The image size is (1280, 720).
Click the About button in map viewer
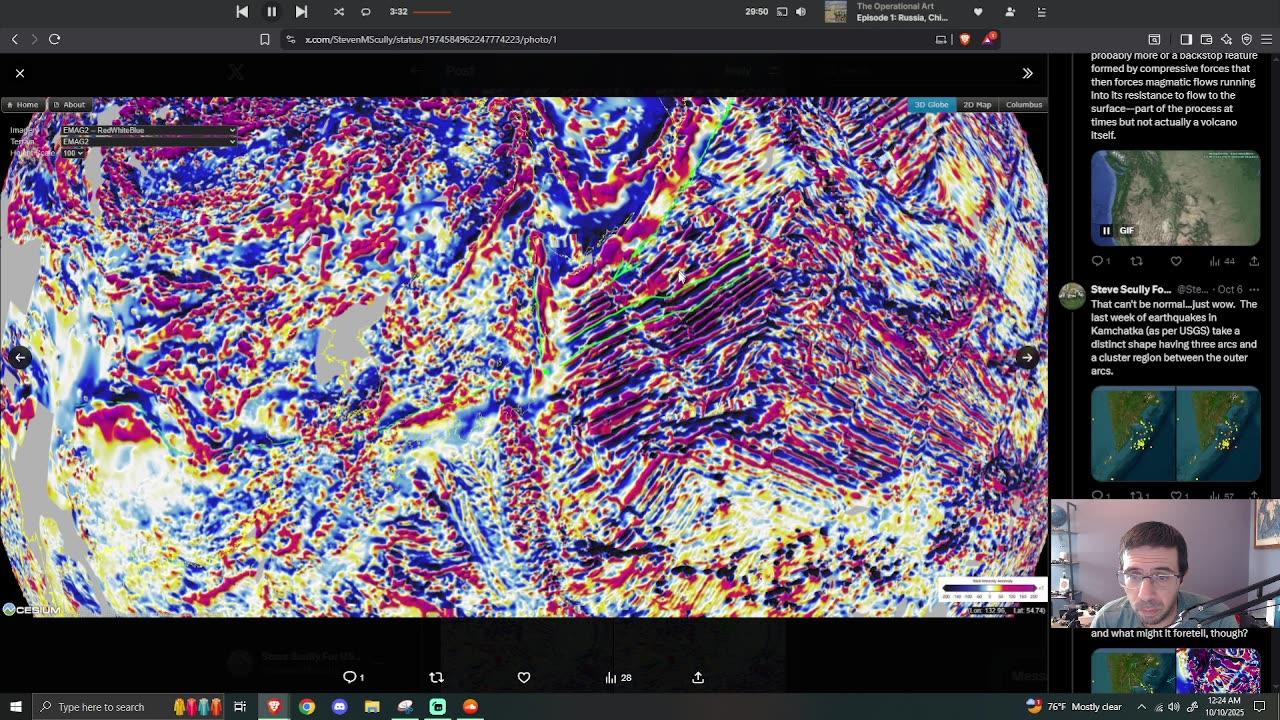tap(70, 105)
